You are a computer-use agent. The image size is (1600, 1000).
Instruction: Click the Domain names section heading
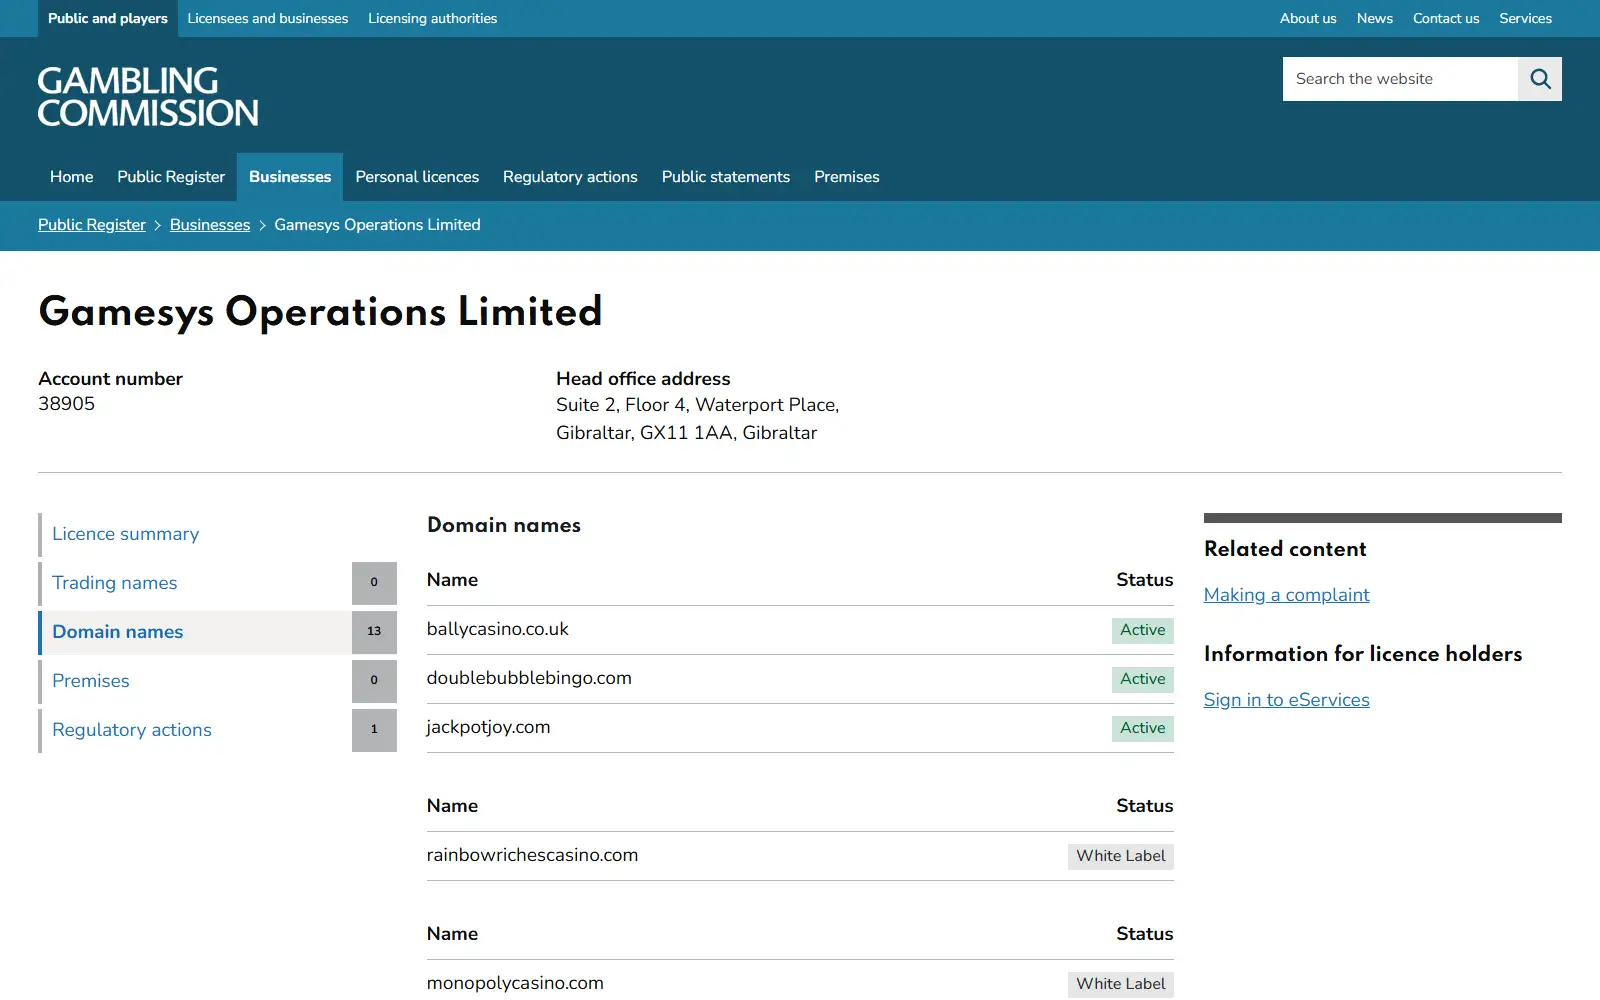click(504, 525)
